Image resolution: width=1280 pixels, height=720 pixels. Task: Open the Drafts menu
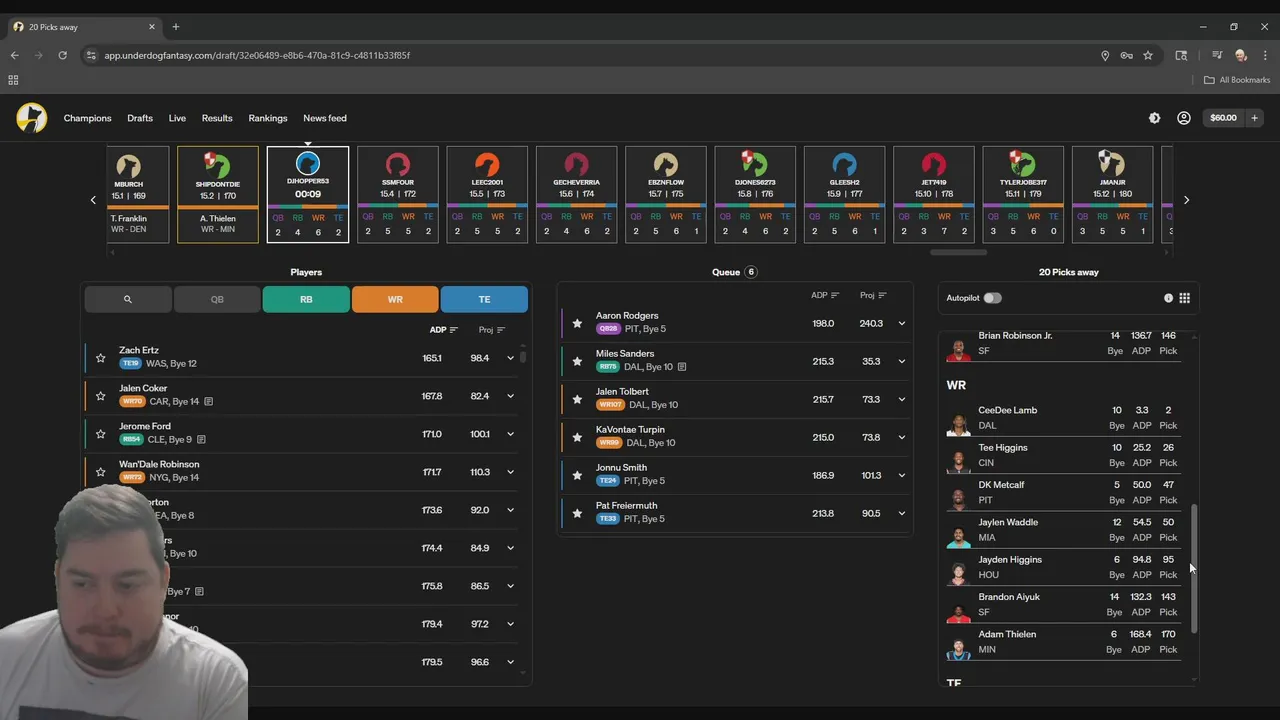140,118
